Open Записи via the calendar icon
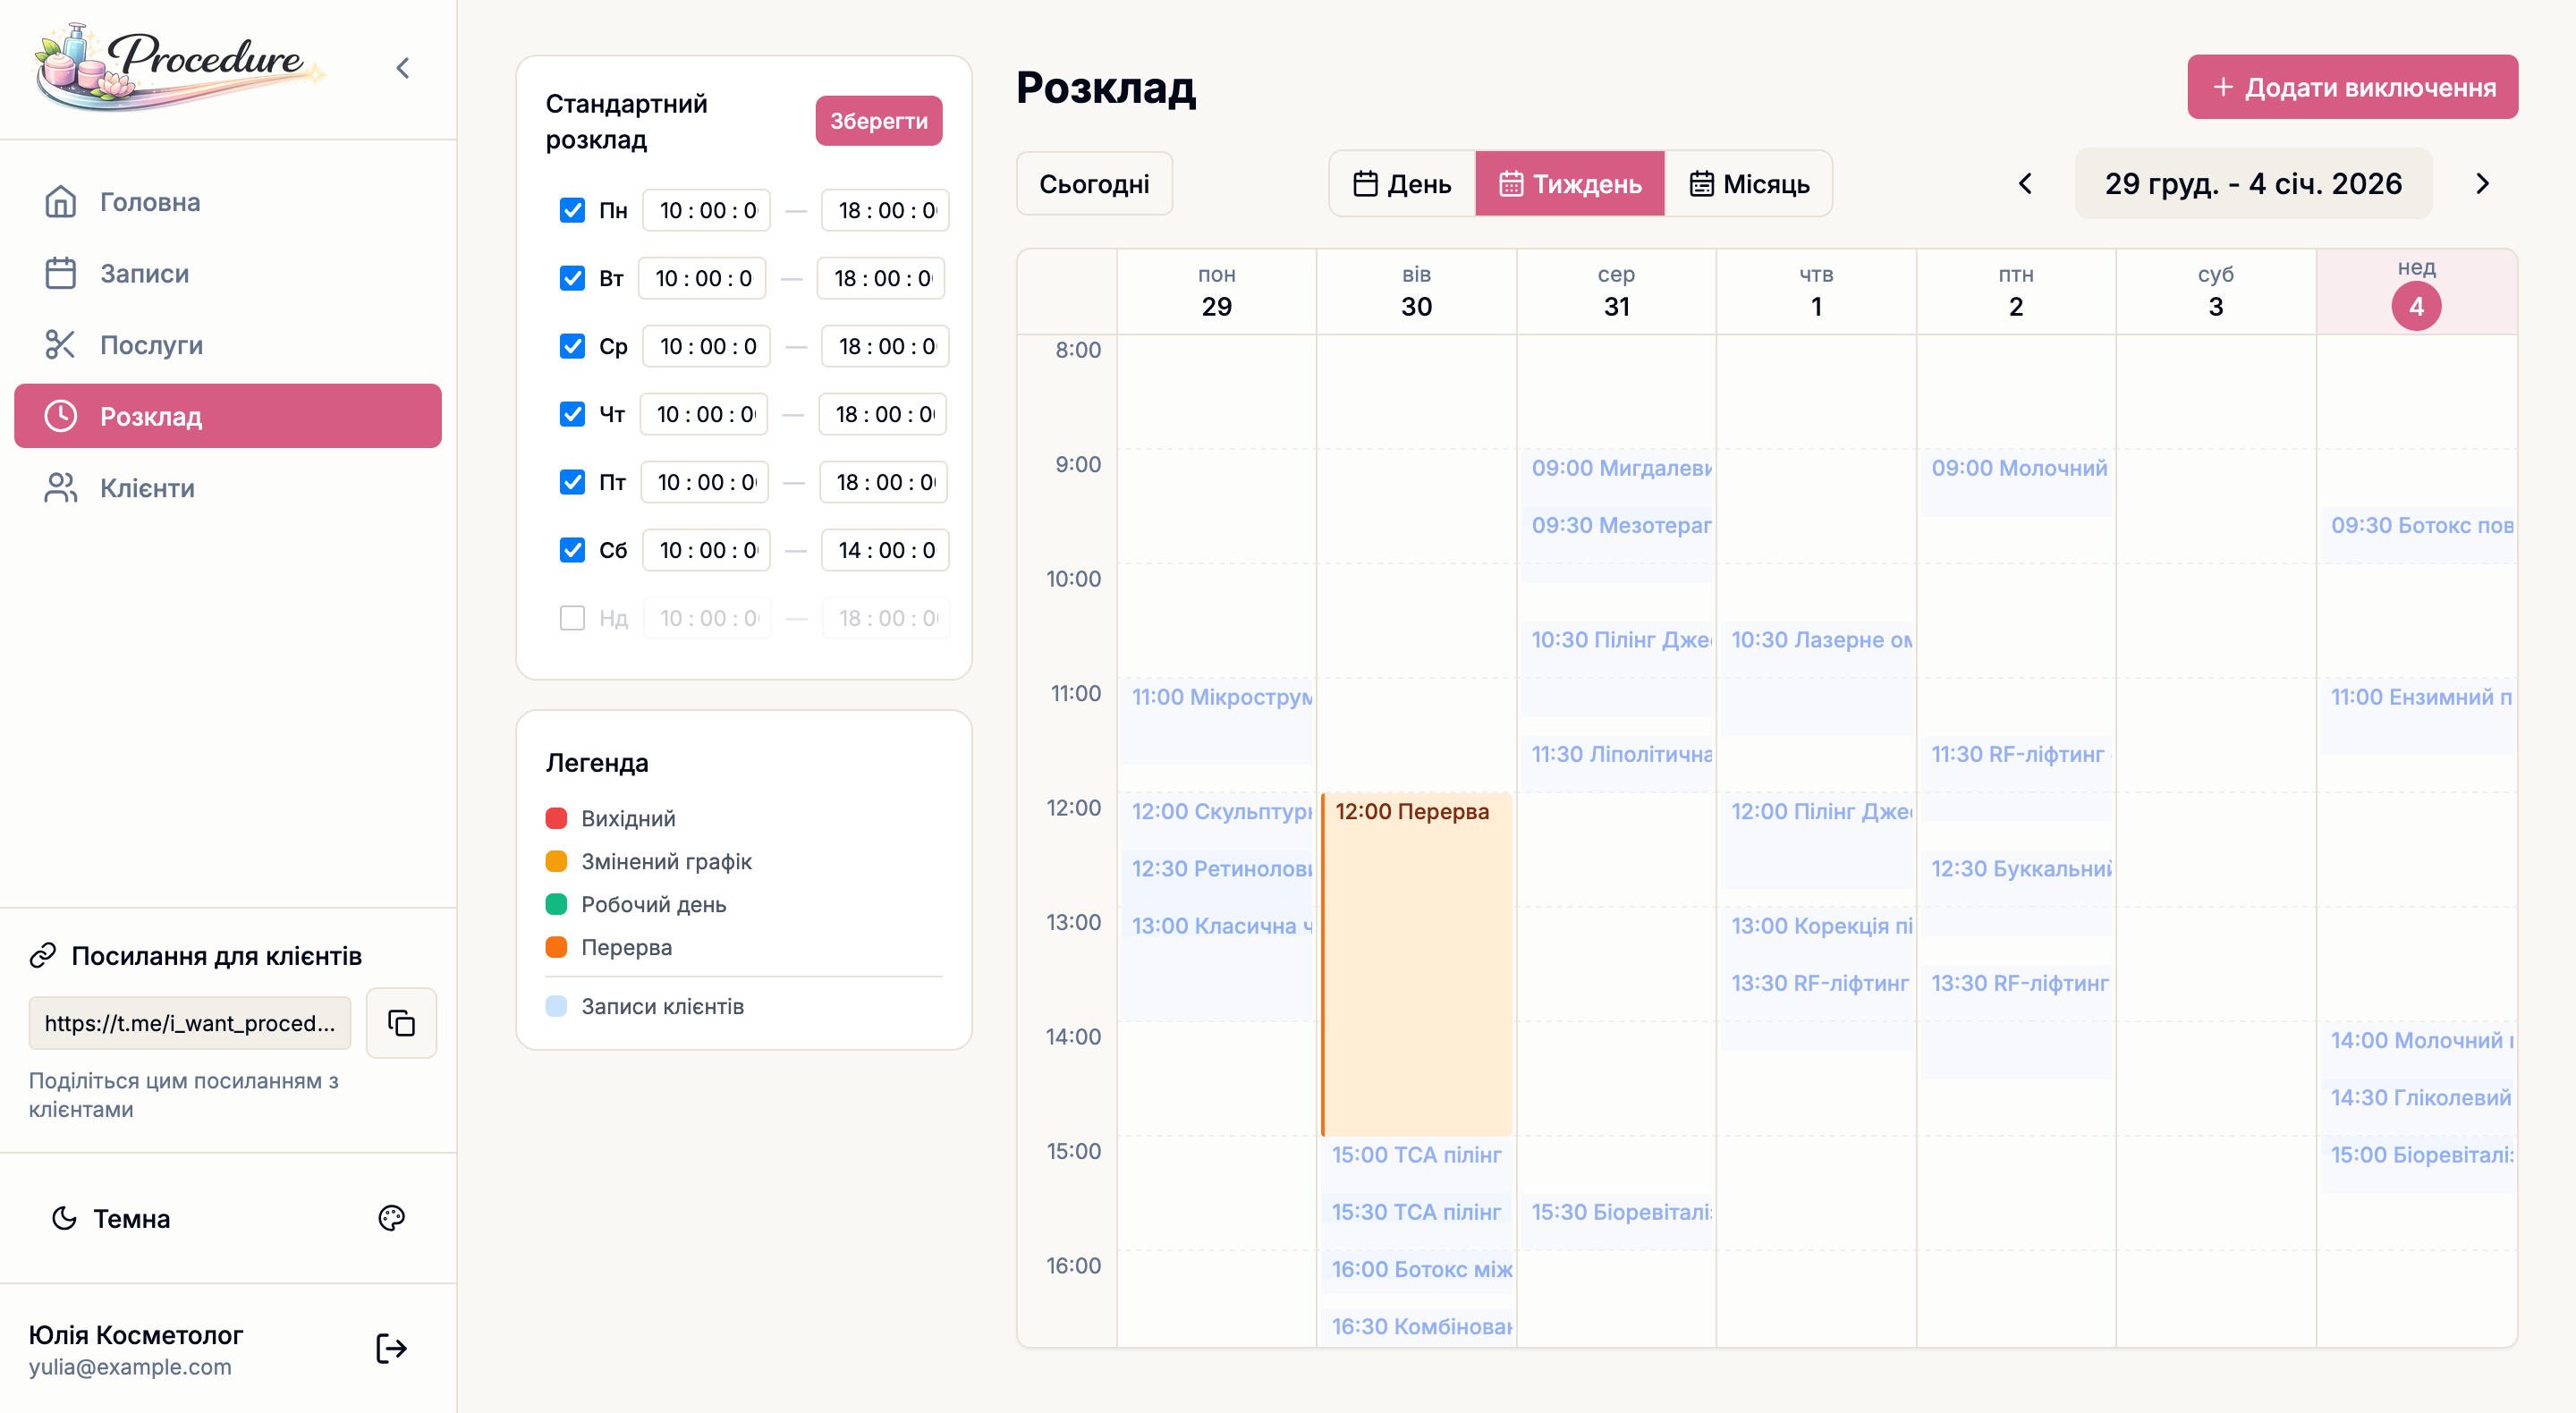Viewport: 2576px width, 1413px height. (60, 273)
